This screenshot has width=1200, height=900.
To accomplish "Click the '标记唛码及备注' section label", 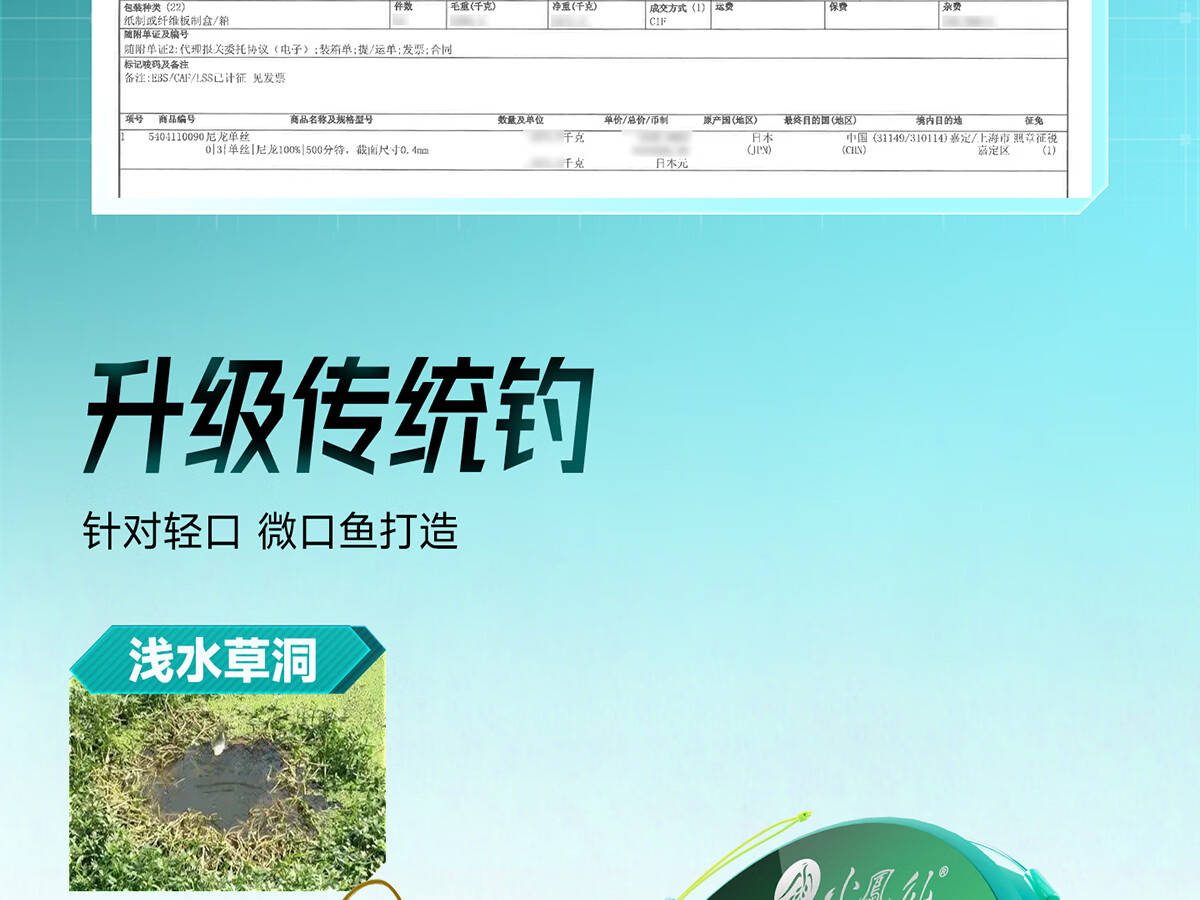I will click(155, 64).
